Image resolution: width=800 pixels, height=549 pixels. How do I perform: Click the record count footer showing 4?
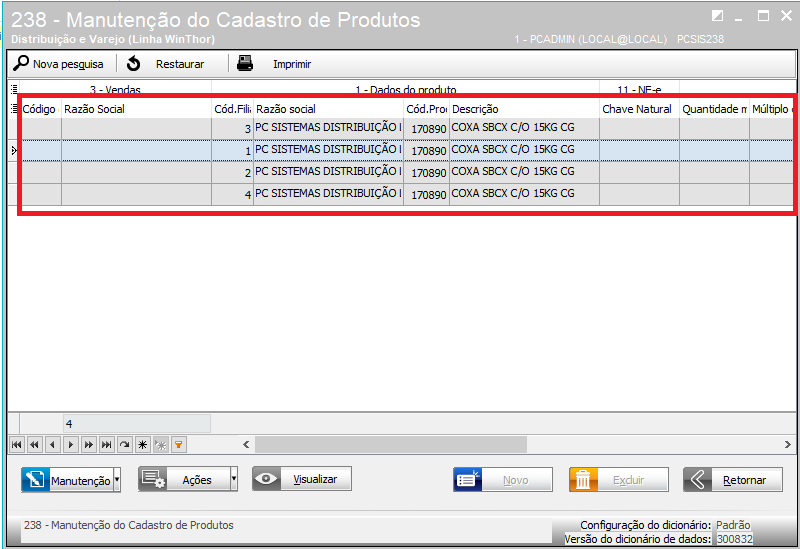[137, 423]
